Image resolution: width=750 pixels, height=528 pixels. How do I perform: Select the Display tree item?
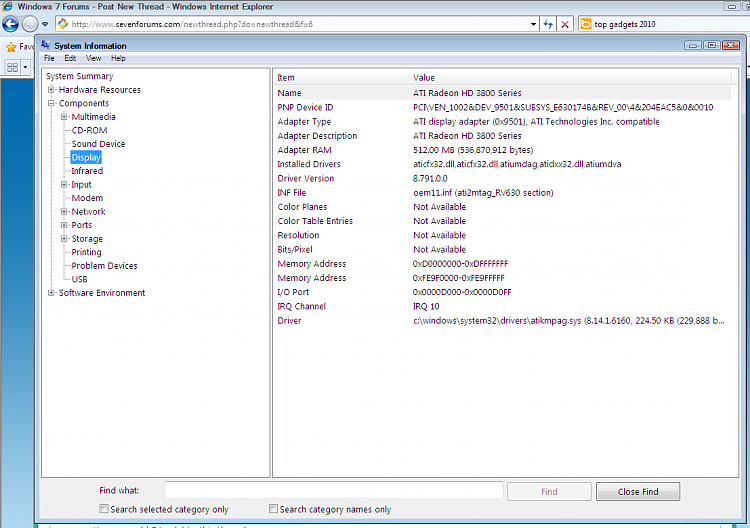pyautogui.click(x=86, y=157)
